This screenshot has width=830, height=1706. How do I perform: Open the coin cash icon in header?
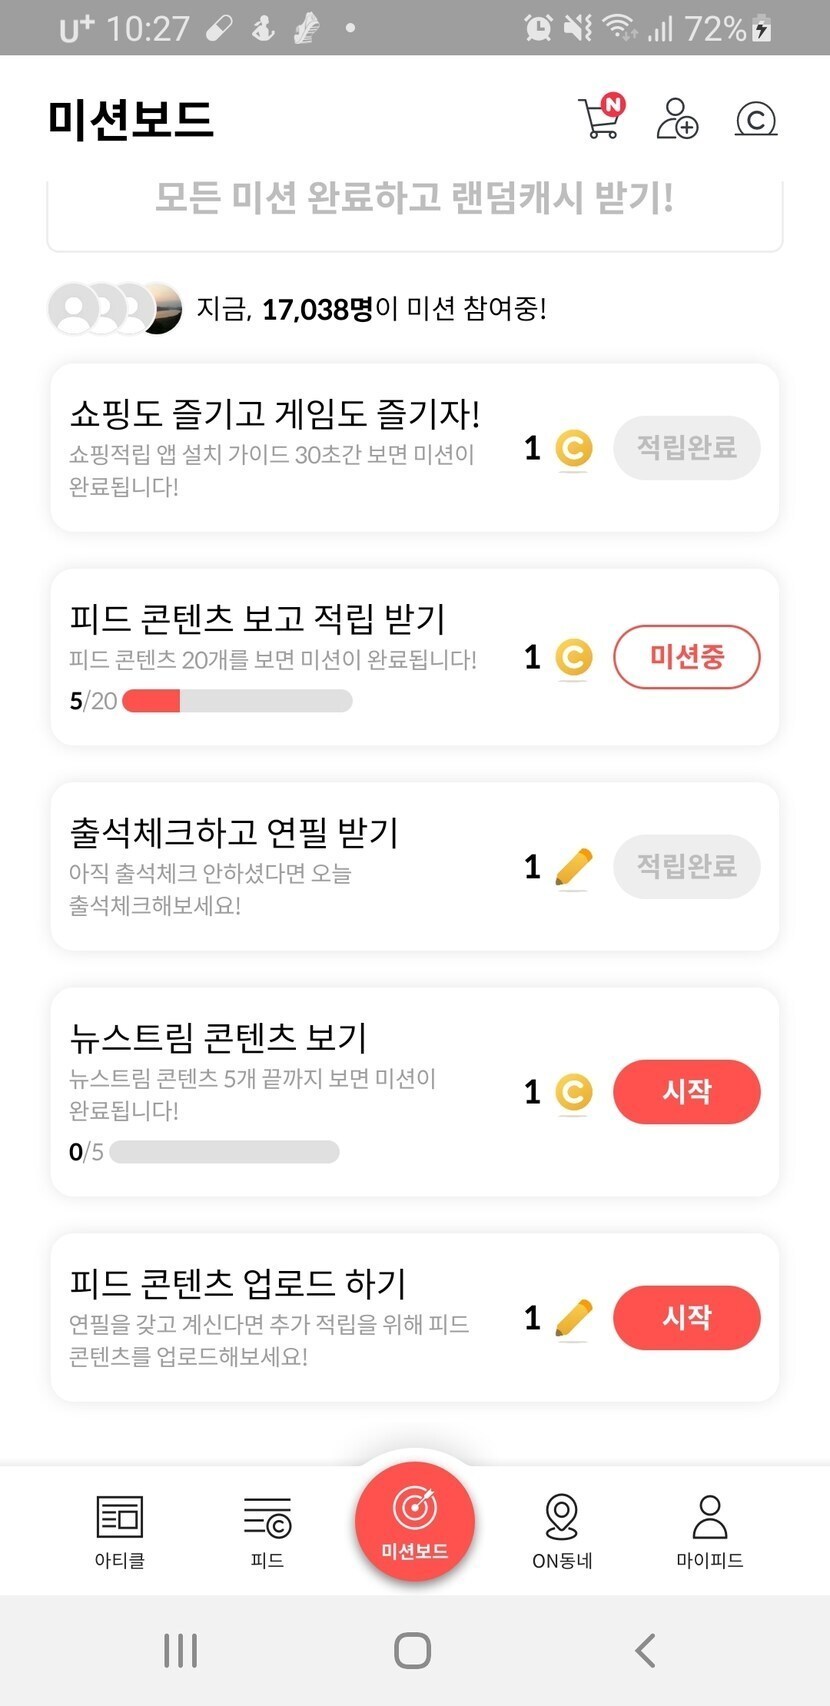point(756,119)
